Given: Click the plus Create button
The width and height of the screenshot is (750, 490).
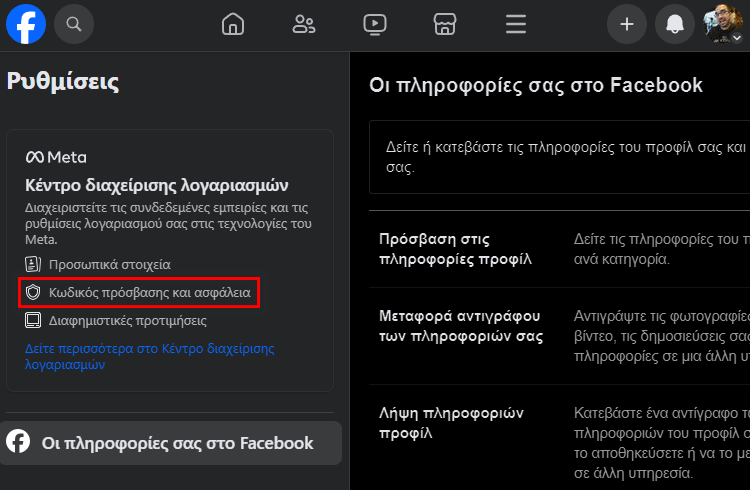Looking at the screenshot, I should coord(627,24).
